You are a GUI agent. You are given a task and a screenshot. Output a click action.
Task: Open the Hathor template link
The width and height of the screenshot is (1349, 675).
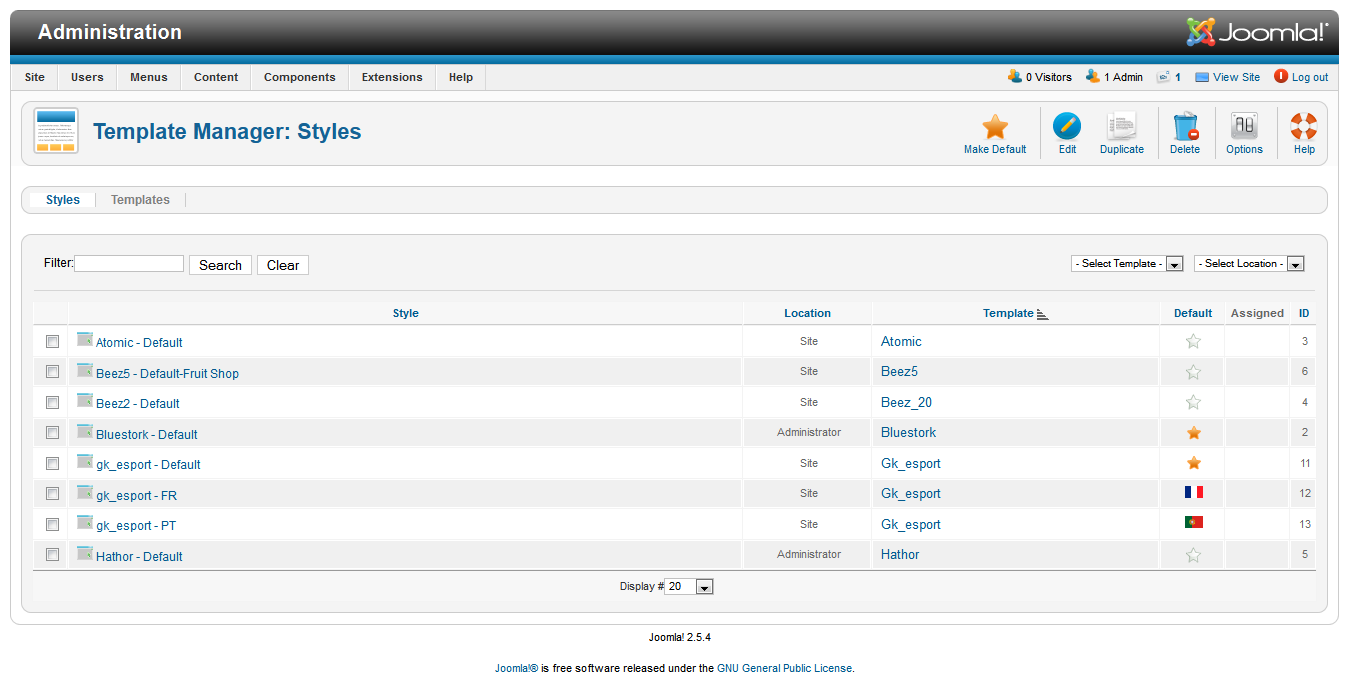click(x=900, y=554)
